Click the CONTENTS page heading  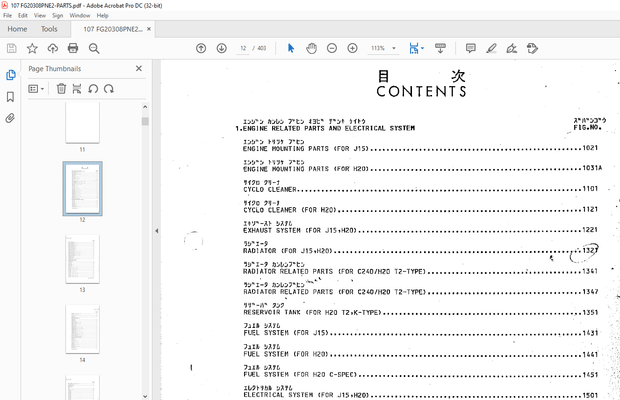pos(421,91)
